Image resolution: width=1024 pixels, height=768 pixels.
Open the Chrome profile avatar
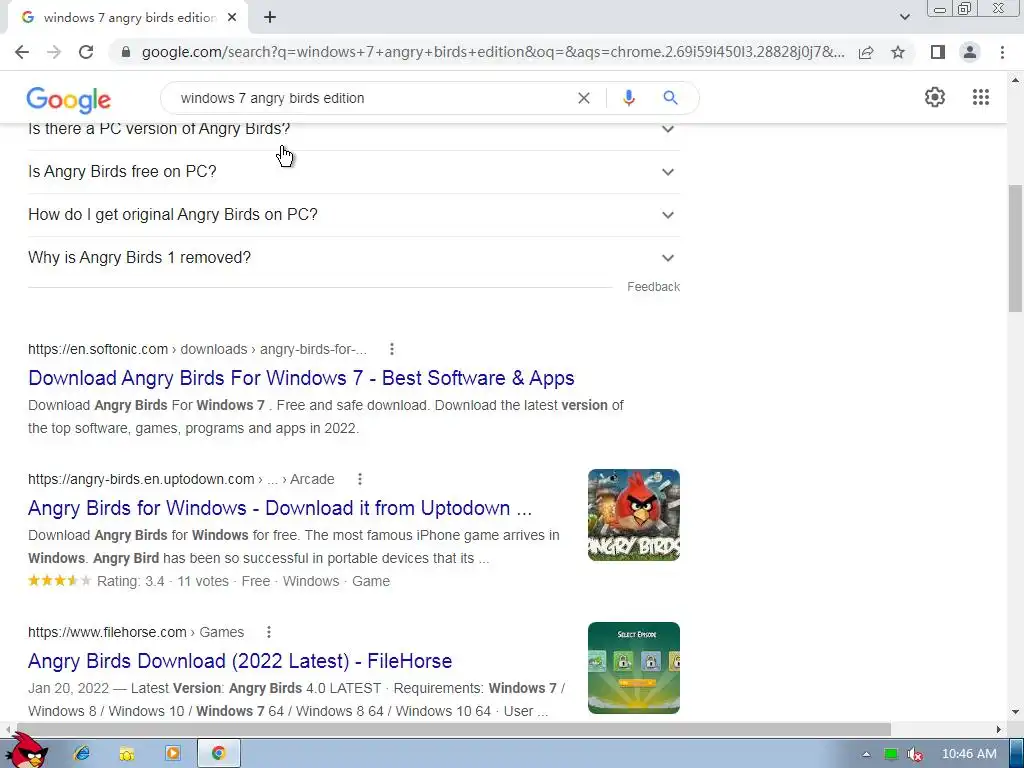pos(970,52)
